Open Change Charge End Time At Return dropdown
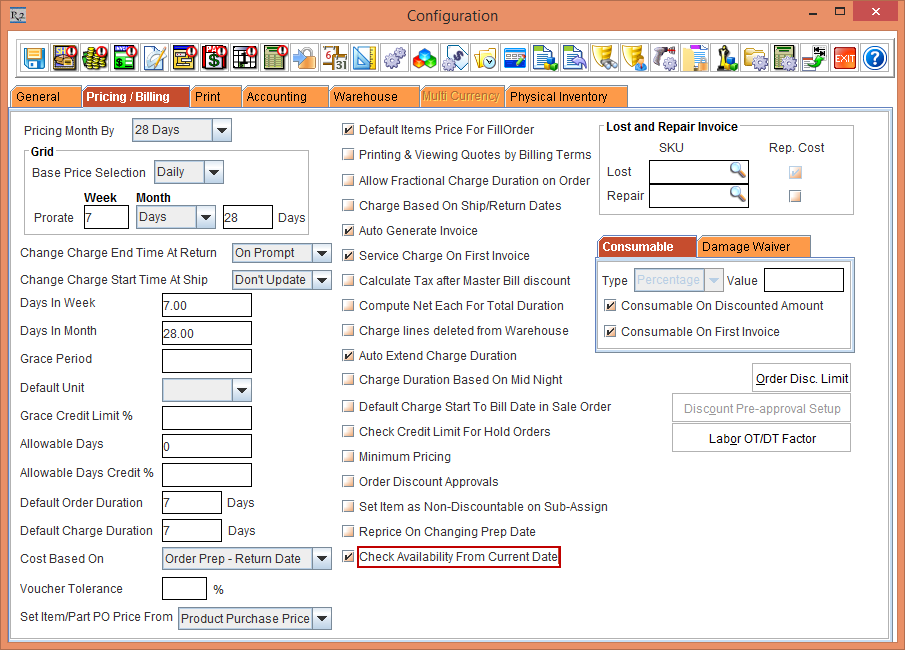The height and width of the screenshot is (650, 905). (x=321, y=254)
